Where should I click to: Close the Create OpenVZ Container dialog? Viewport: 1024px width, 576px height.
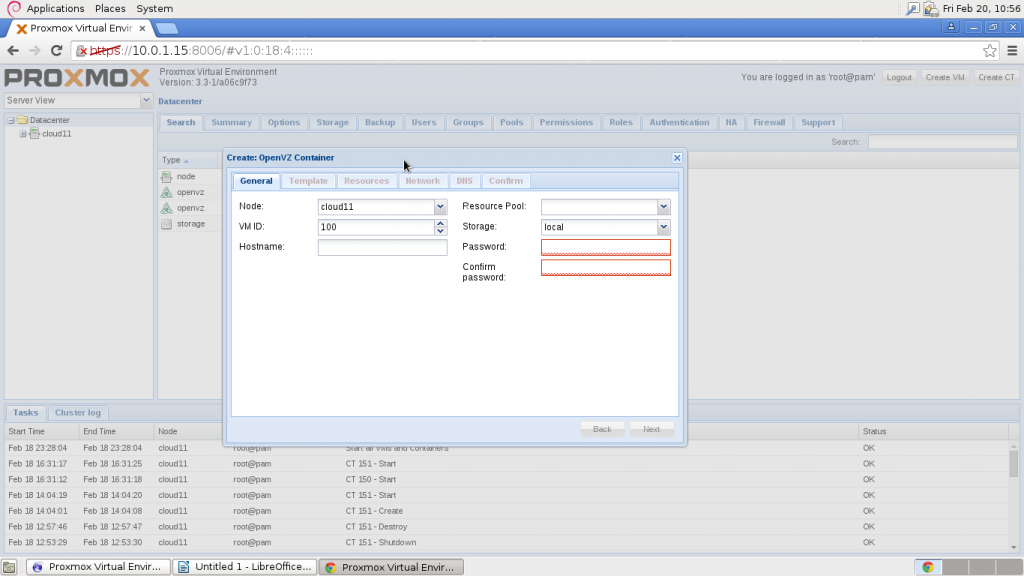[677, 157]
